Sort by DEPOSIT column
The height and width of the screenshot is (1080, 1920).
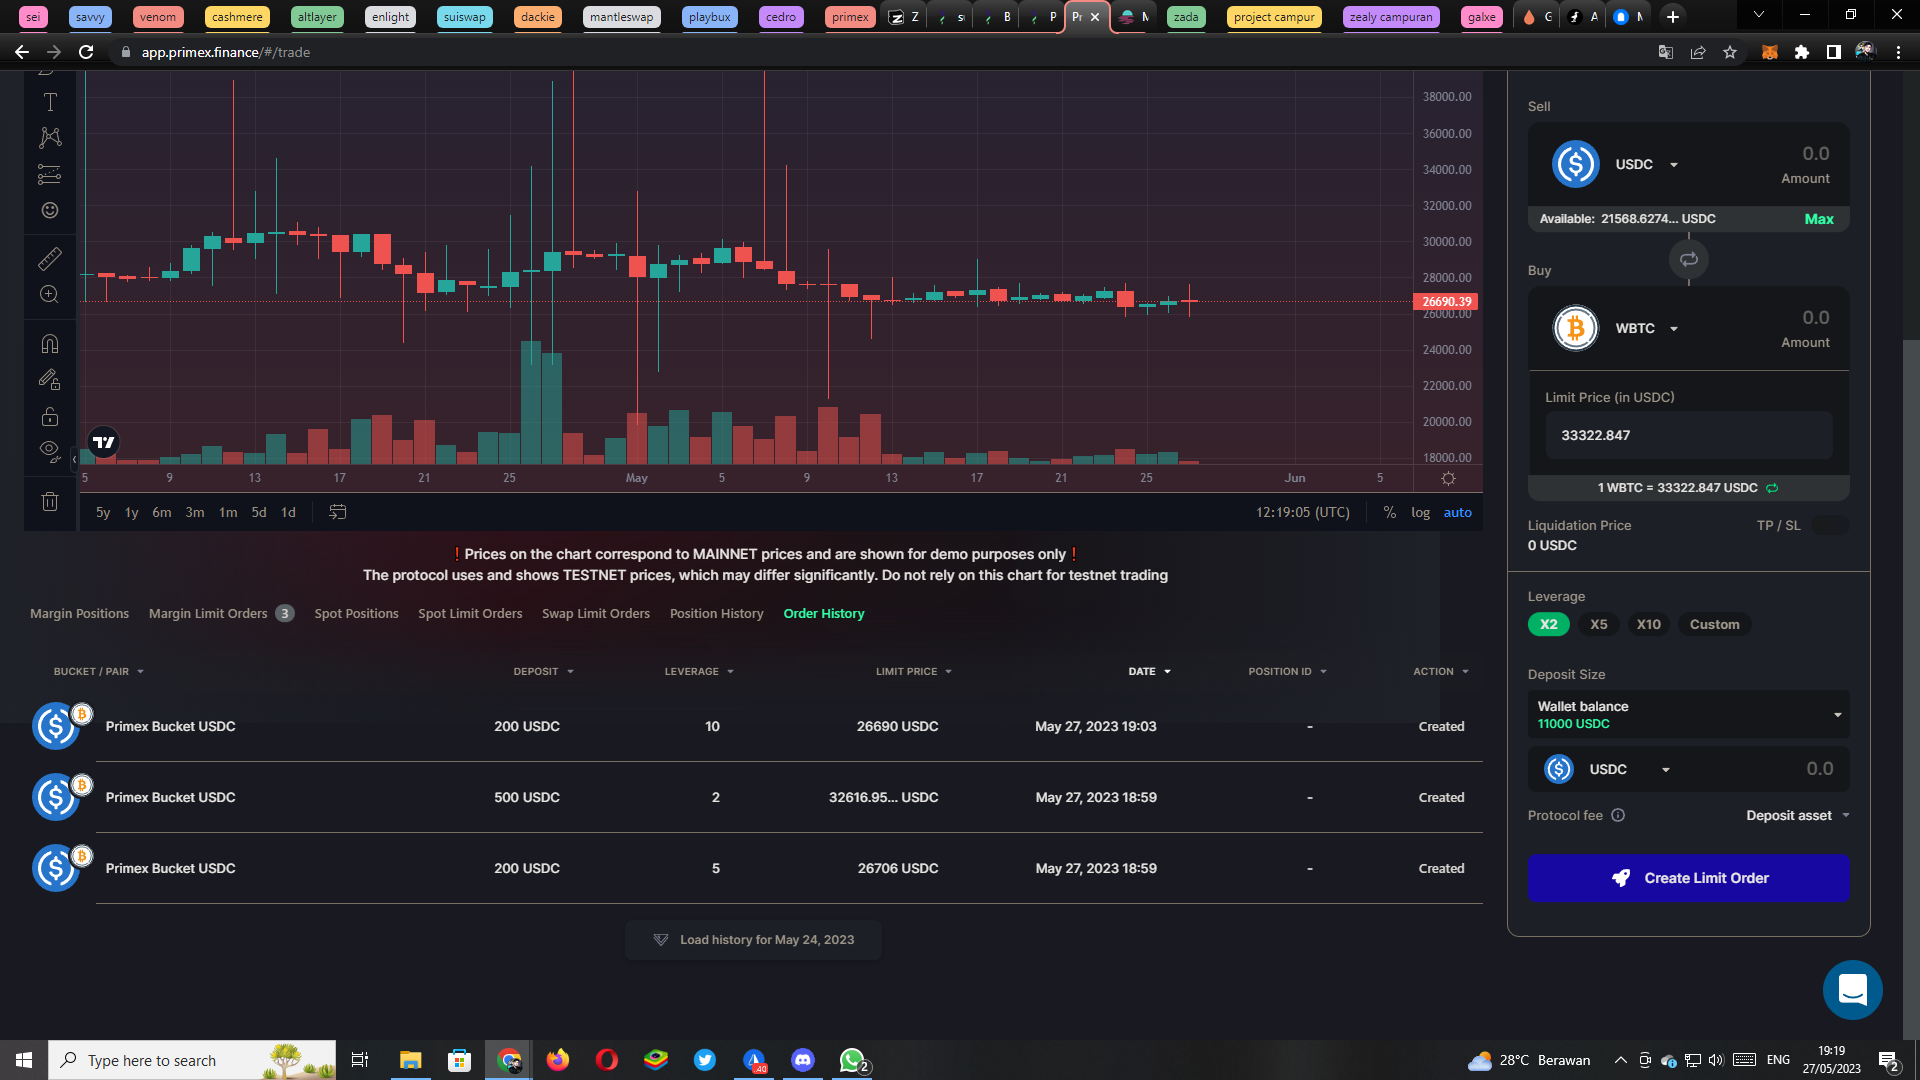[x=544, y=672]
